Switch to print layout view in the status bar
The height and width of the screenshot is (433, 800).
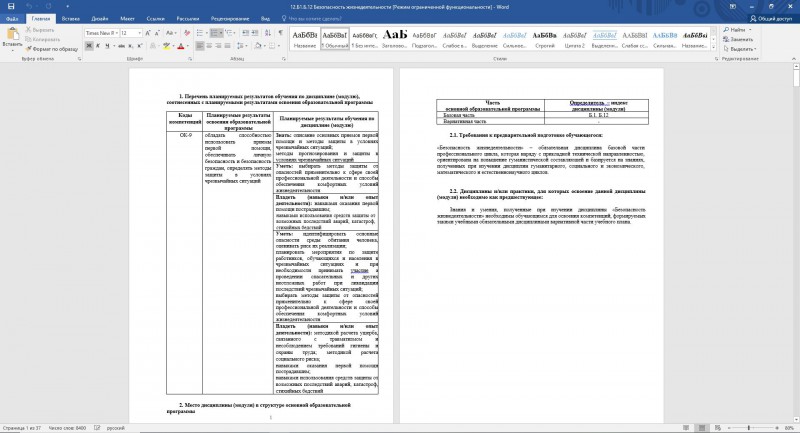702,428
